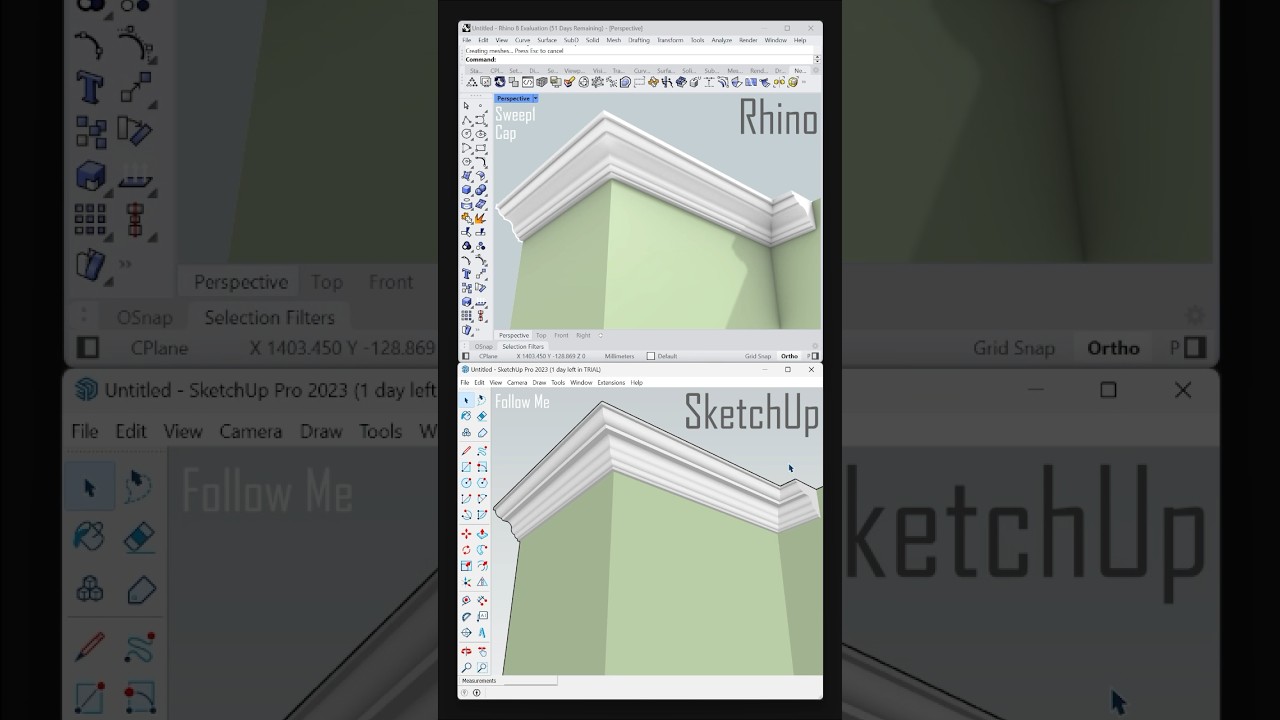Select the Rectangular Array tool in Rhino

(x=466, y=315)
